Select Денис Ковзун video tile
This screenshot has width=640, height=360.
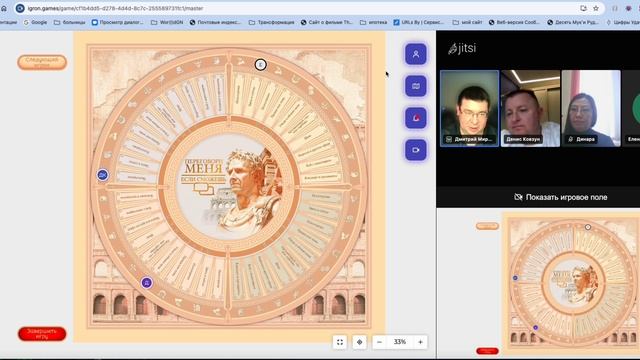click(530, 108)
